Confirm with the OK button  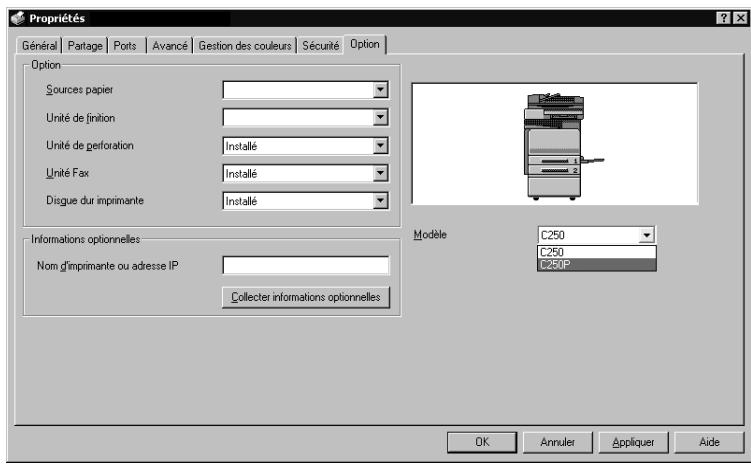[482, 442]
